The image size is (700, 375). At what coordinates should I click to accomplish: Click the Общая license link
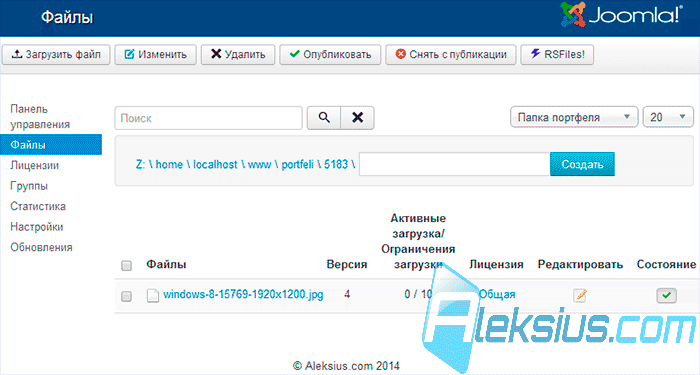pyautogui.click(x=496, y=295)
